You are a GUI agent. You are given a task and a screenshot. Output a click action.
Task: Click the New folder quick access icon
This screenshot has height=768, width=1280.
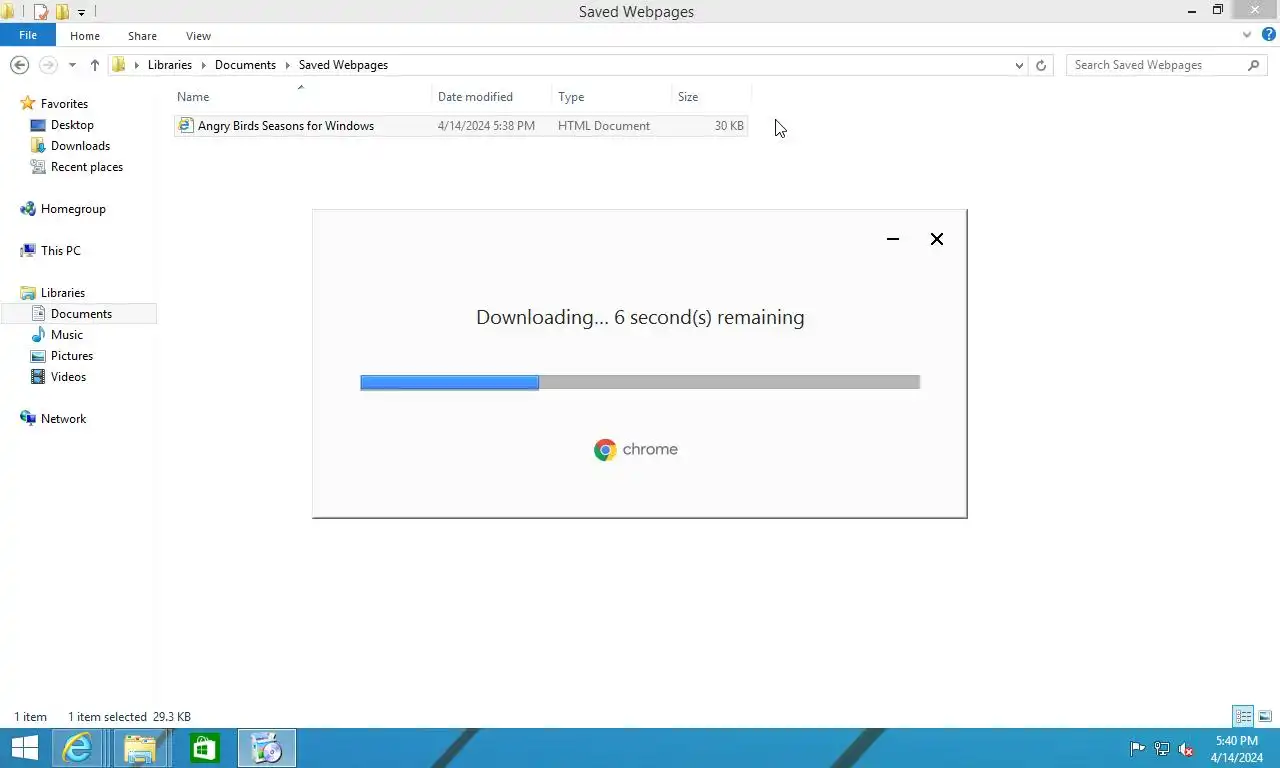(62, 12)
